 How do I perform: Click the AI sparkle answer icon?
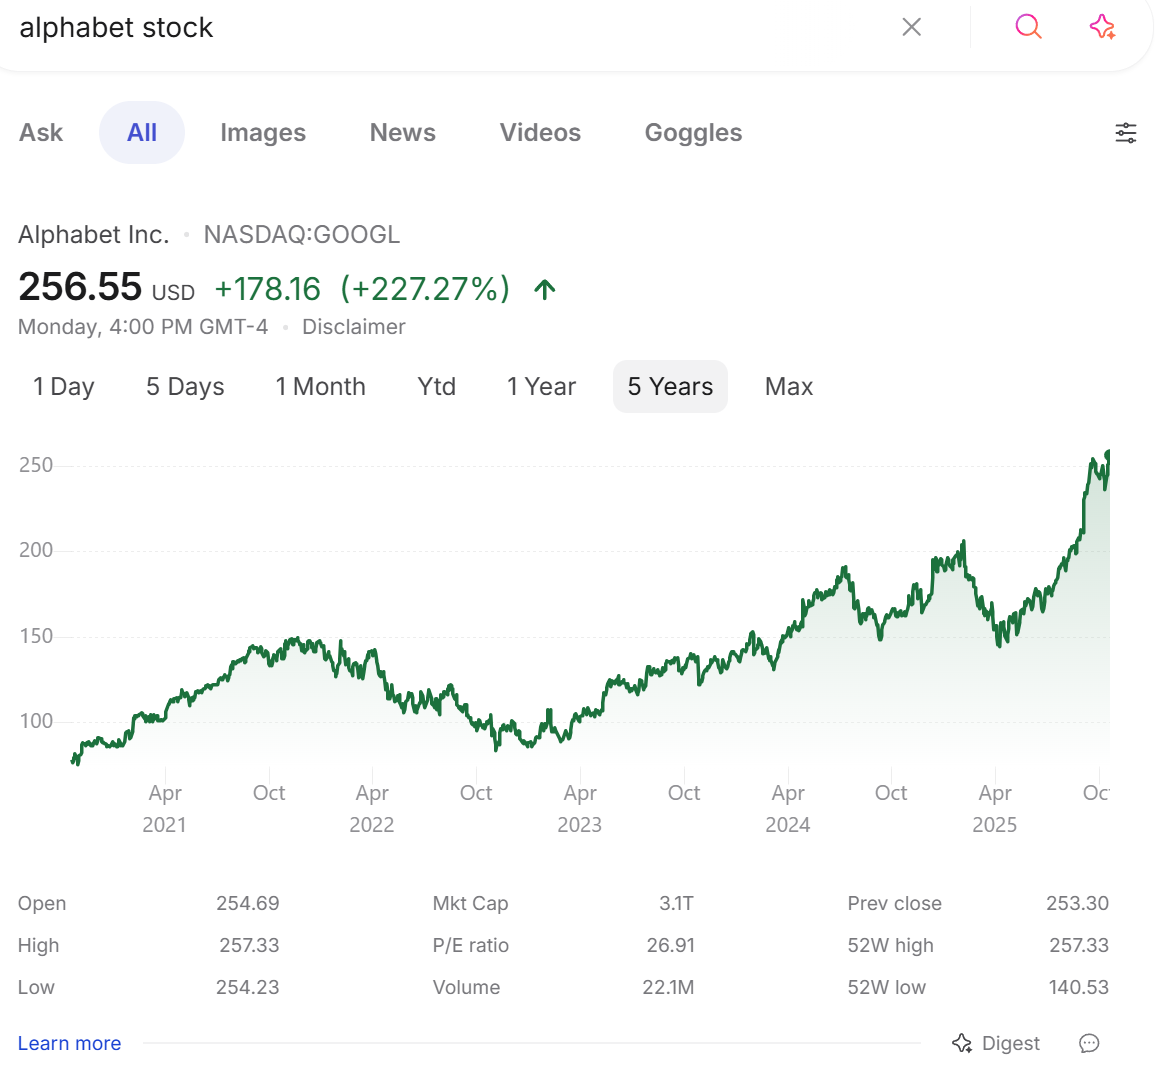1102,27
